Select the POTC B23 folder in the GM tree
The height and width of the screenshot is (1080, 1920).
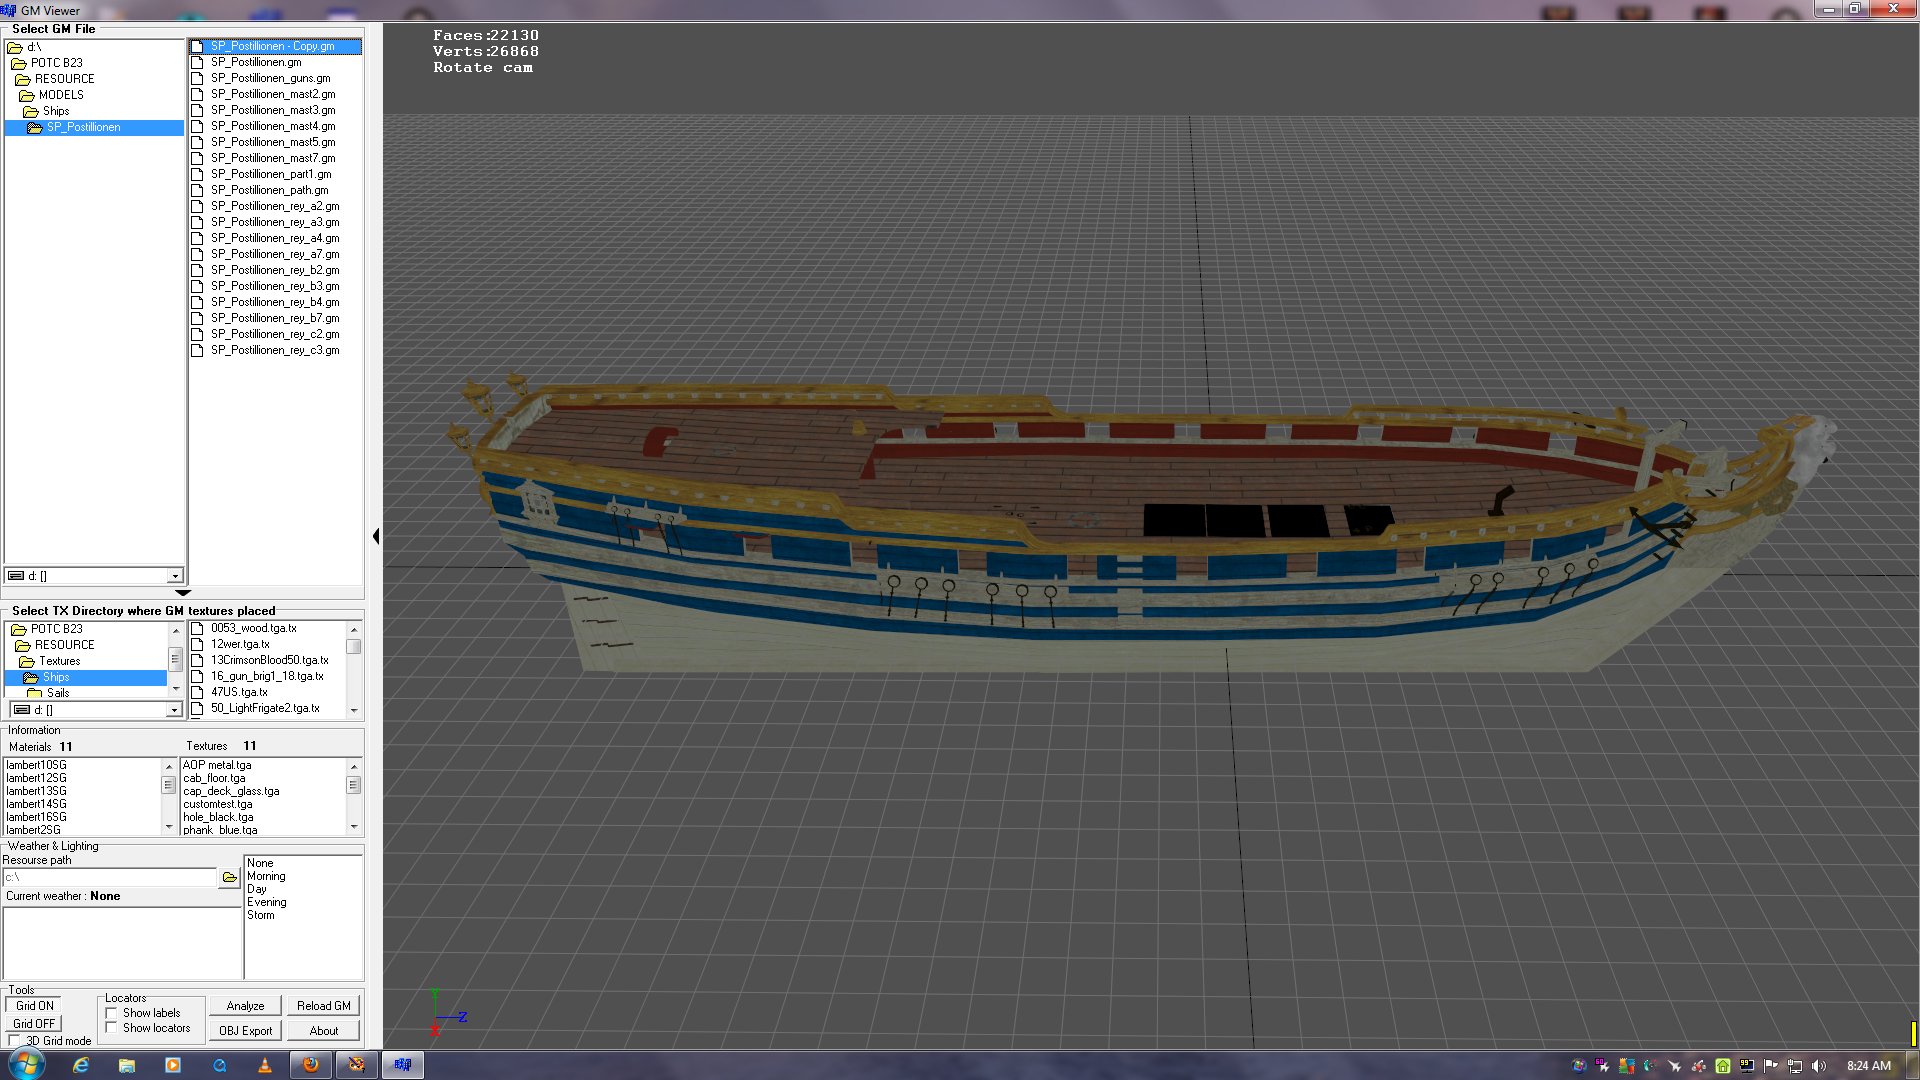56,63
